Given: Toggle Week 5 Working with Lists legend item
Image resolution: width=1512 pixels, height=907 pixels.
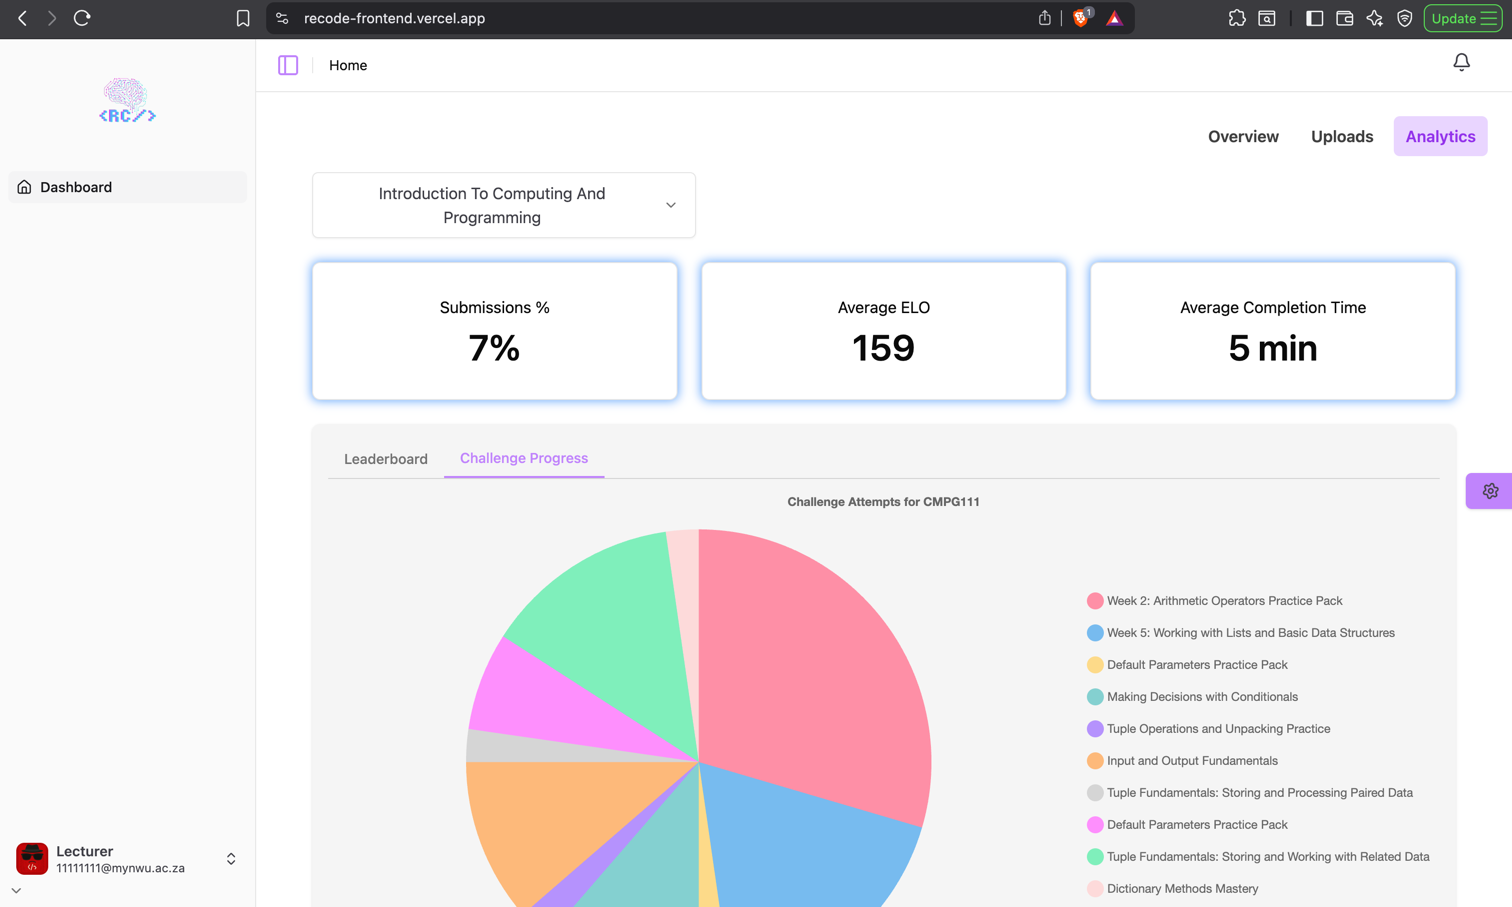Looking at the screenshot, I should pyautogui.click(x=1241, y=633).
